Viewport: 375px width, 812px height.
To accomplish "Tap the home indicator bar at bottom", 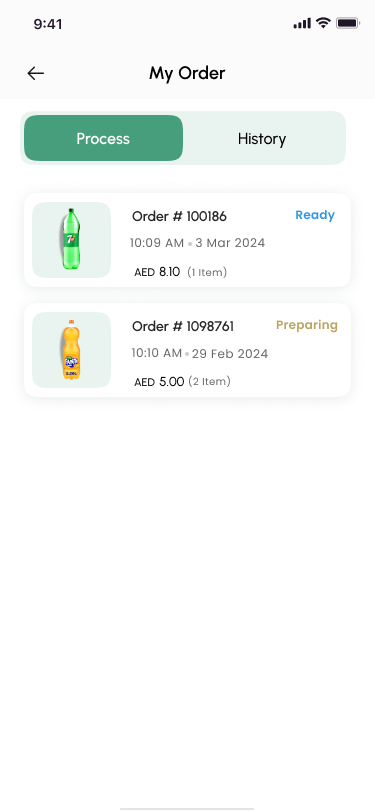I will 187,808.
